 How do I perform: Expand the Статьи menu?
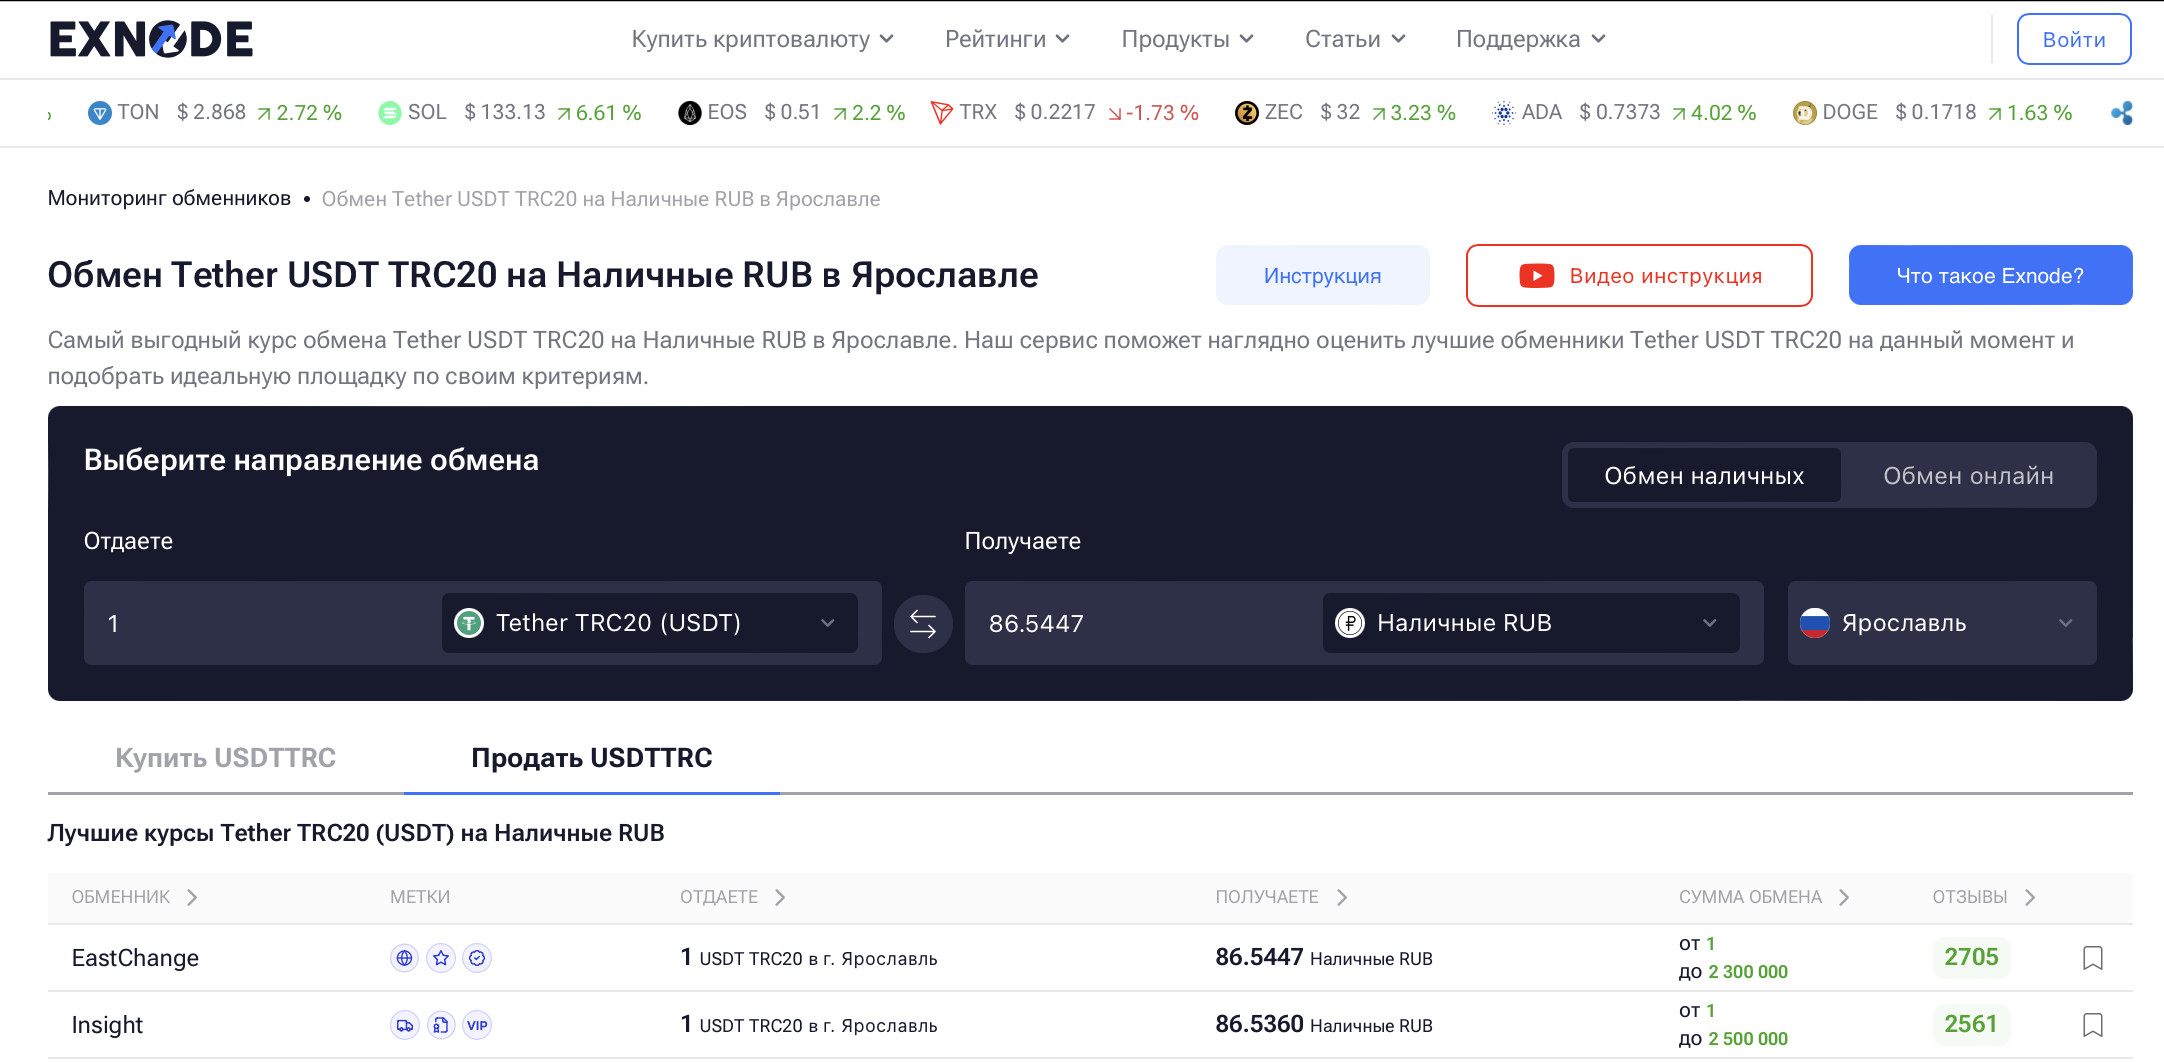1355,39
